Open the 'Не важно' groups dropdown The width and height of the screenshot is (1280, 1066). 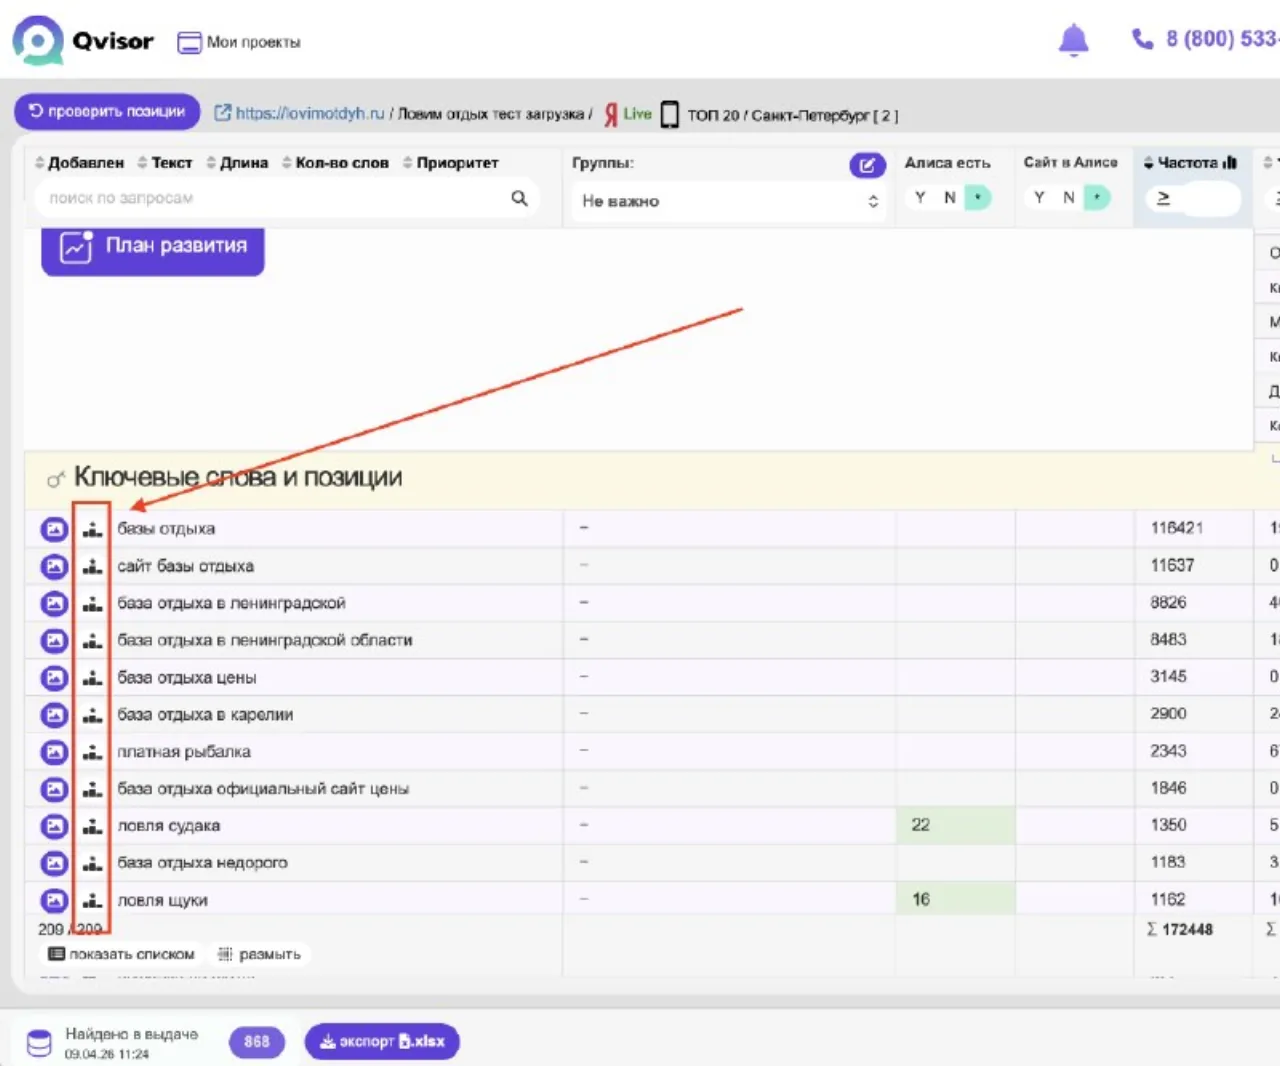729,201
